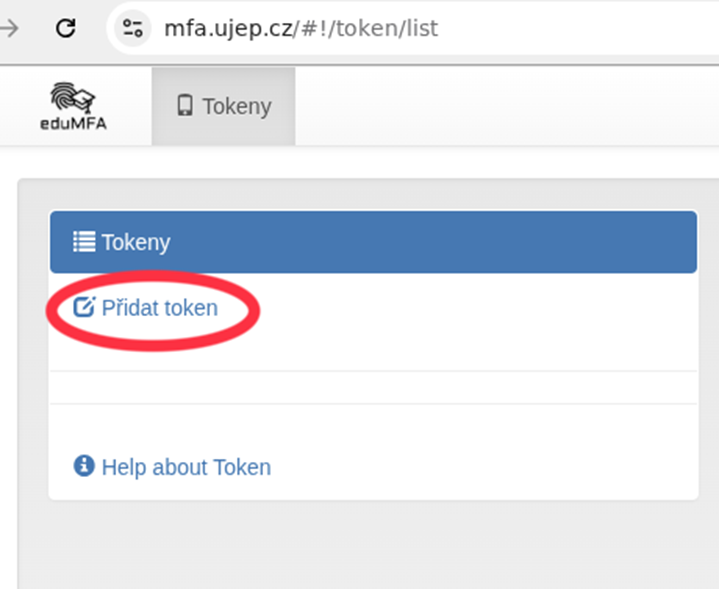
Task: Click the token/list path in the URL
Action: pos(387,27)
